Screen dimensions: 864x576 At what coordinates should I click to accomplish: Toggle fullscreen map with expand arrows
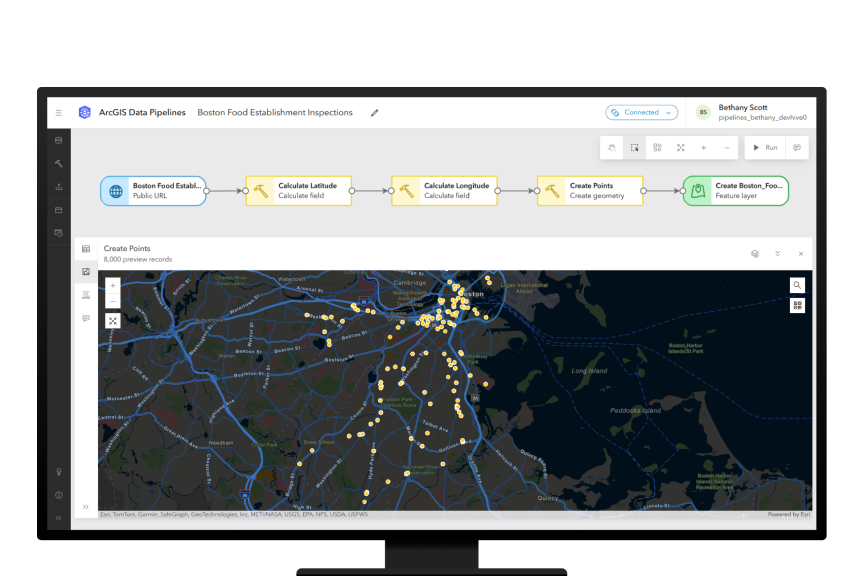112,321
